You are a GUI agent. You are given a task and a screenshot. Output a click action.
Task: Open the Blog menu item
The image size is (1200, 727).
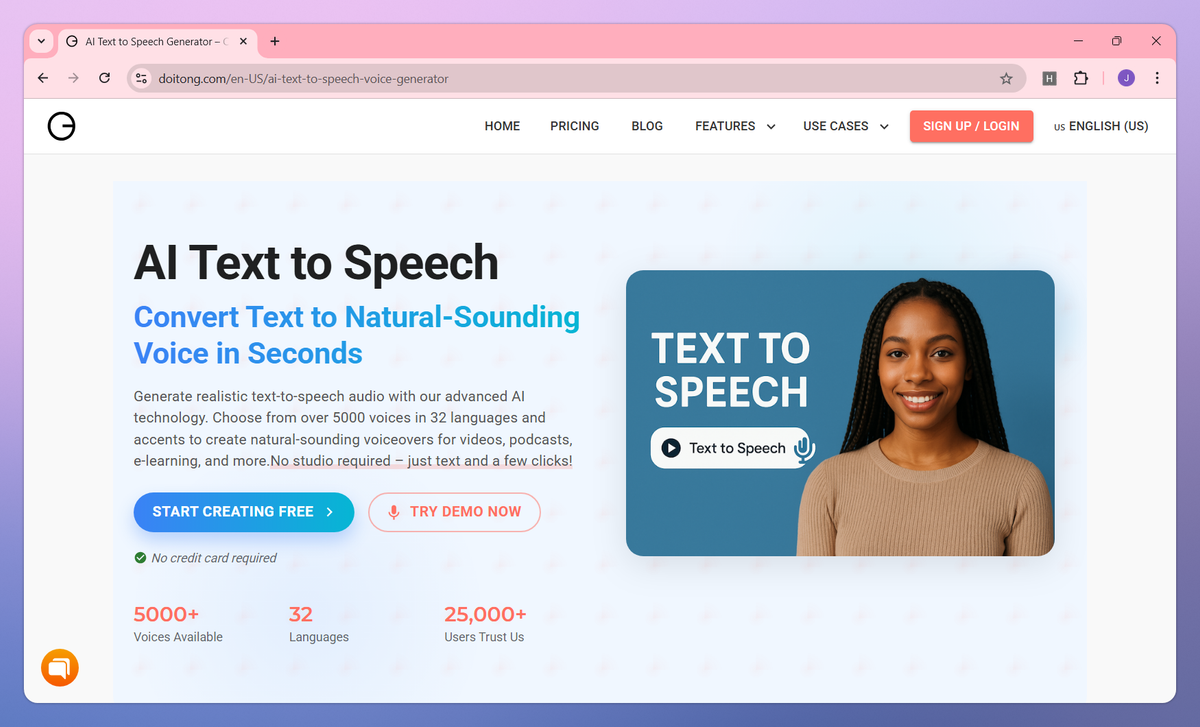[647, 126]
